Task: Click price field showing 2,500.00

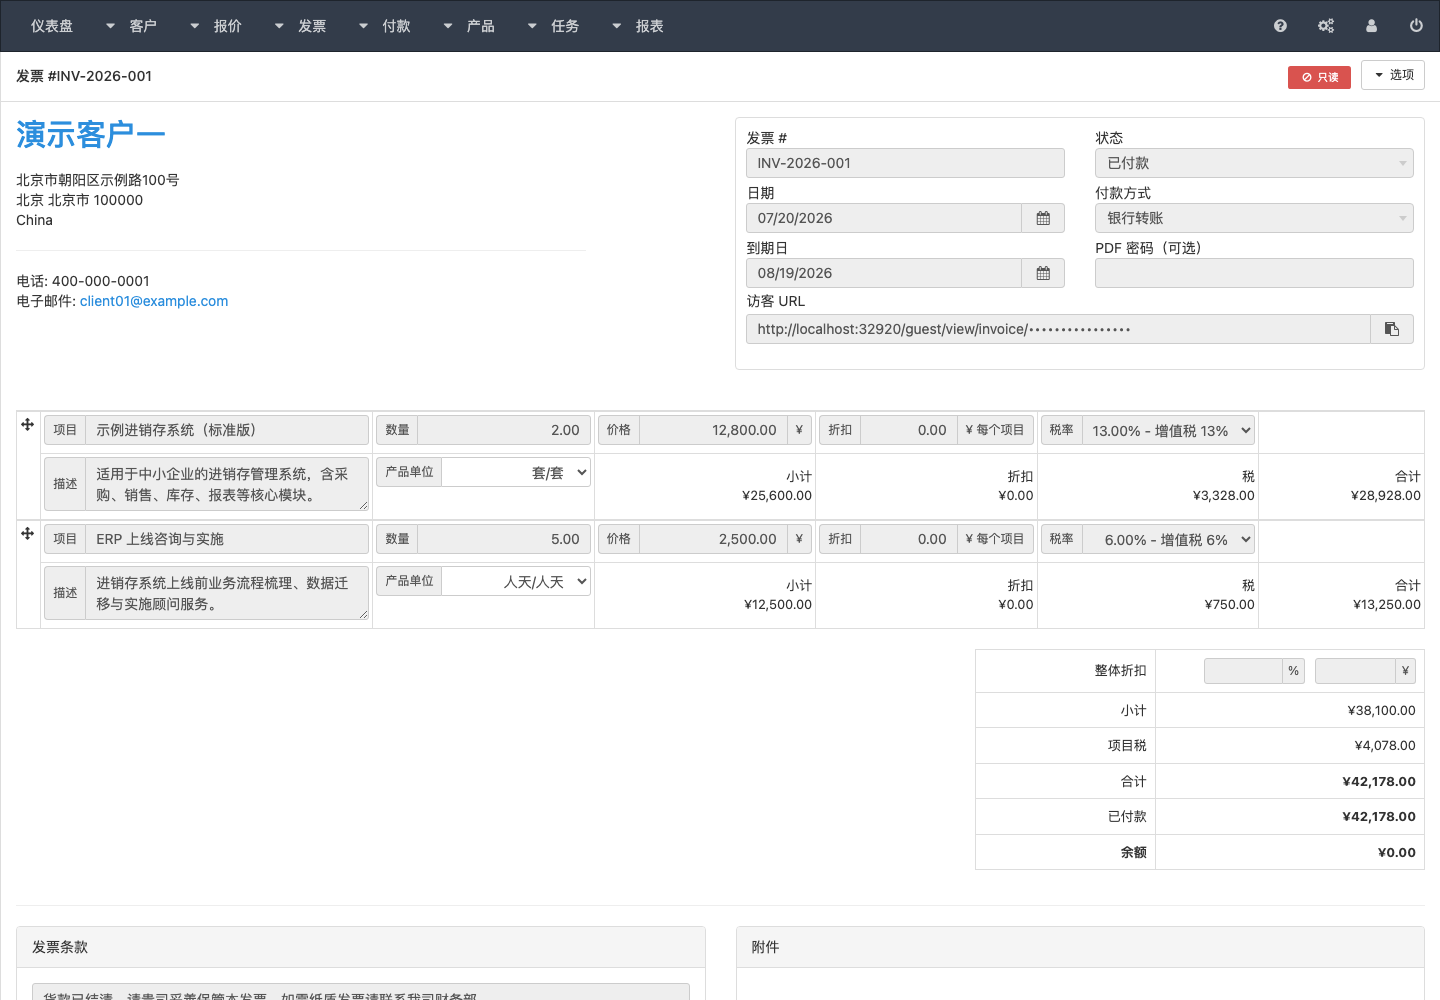Action: [714, 539]
